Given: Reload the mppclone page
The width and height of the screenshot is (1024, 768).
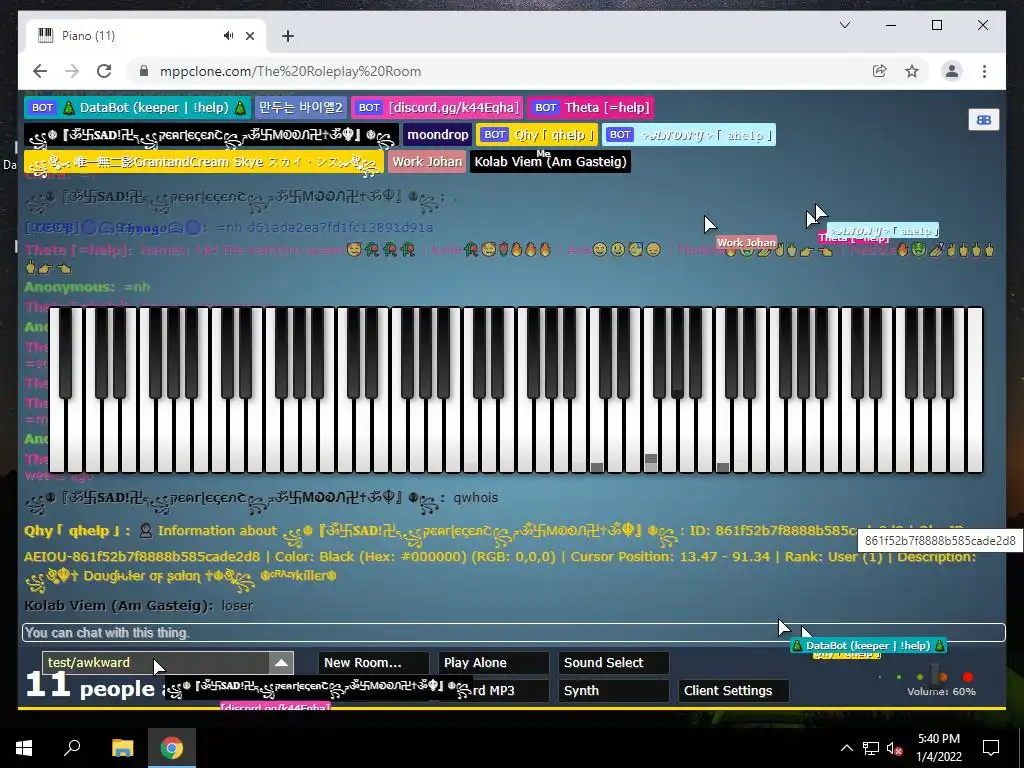Looking at the screenshot, I should tap(104, 71).
